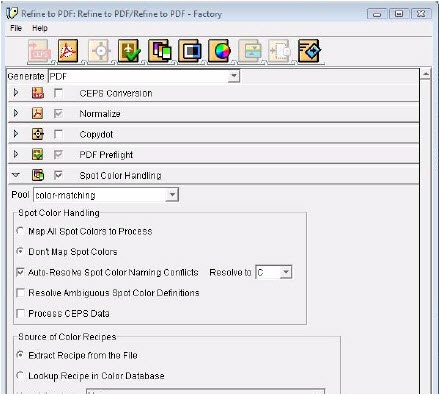The width and height of the screenshot is (439, 396).
Task: Expand the PDF Preflight section
Action: [16, 154]
